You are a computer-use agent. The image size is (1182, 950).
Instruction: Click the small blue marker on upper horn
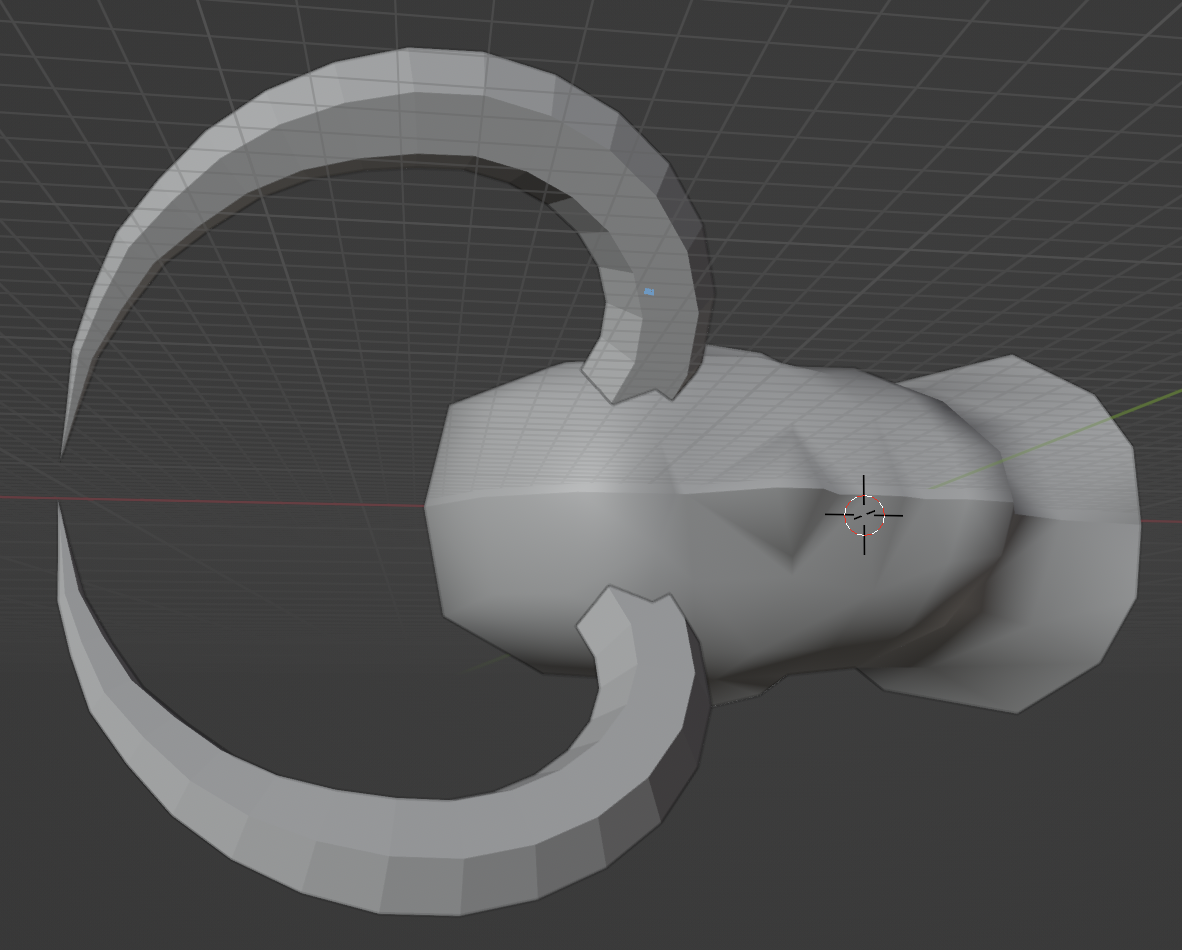649,292
